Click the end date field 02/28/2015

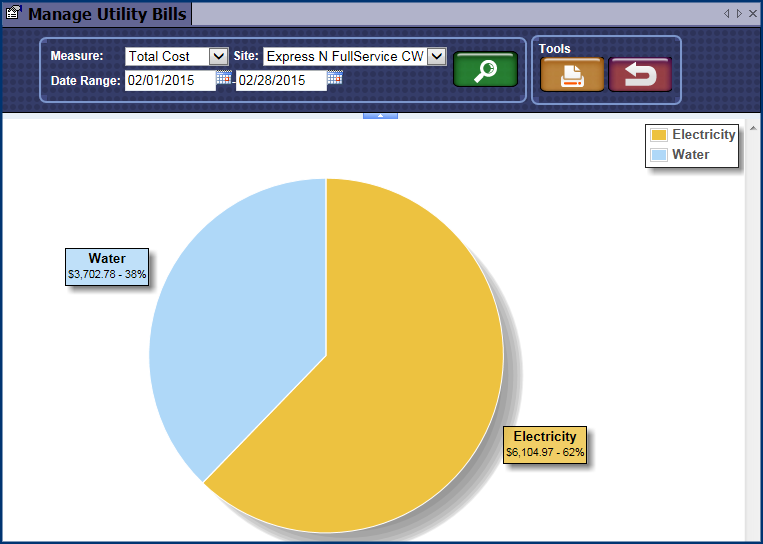[x=280, y=81]
